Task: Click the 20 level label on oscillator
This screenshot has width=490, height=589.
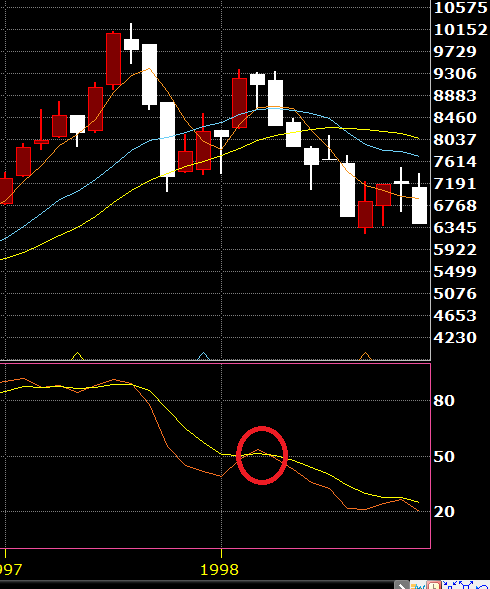Action: [444, 511]
